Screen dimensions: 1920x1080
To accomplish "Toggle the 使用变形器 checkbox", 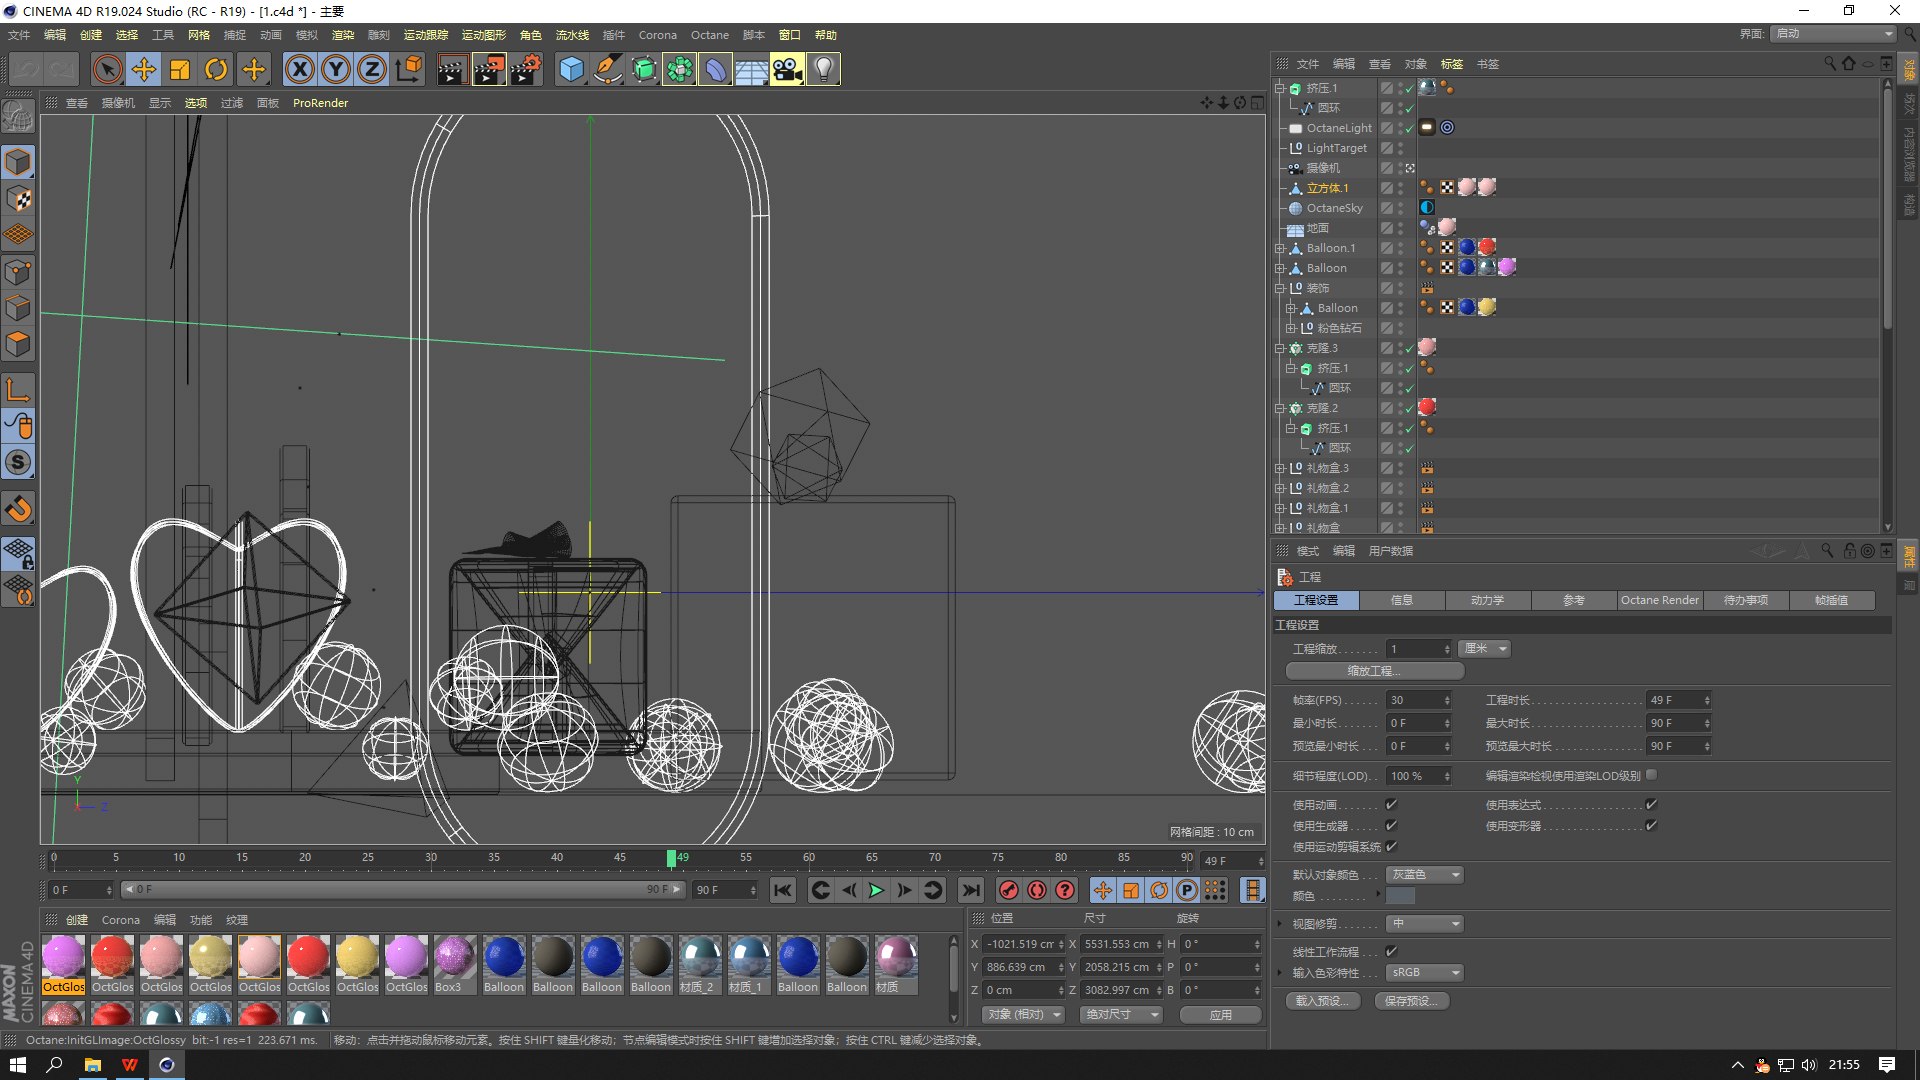I will tap(1651, 825).
